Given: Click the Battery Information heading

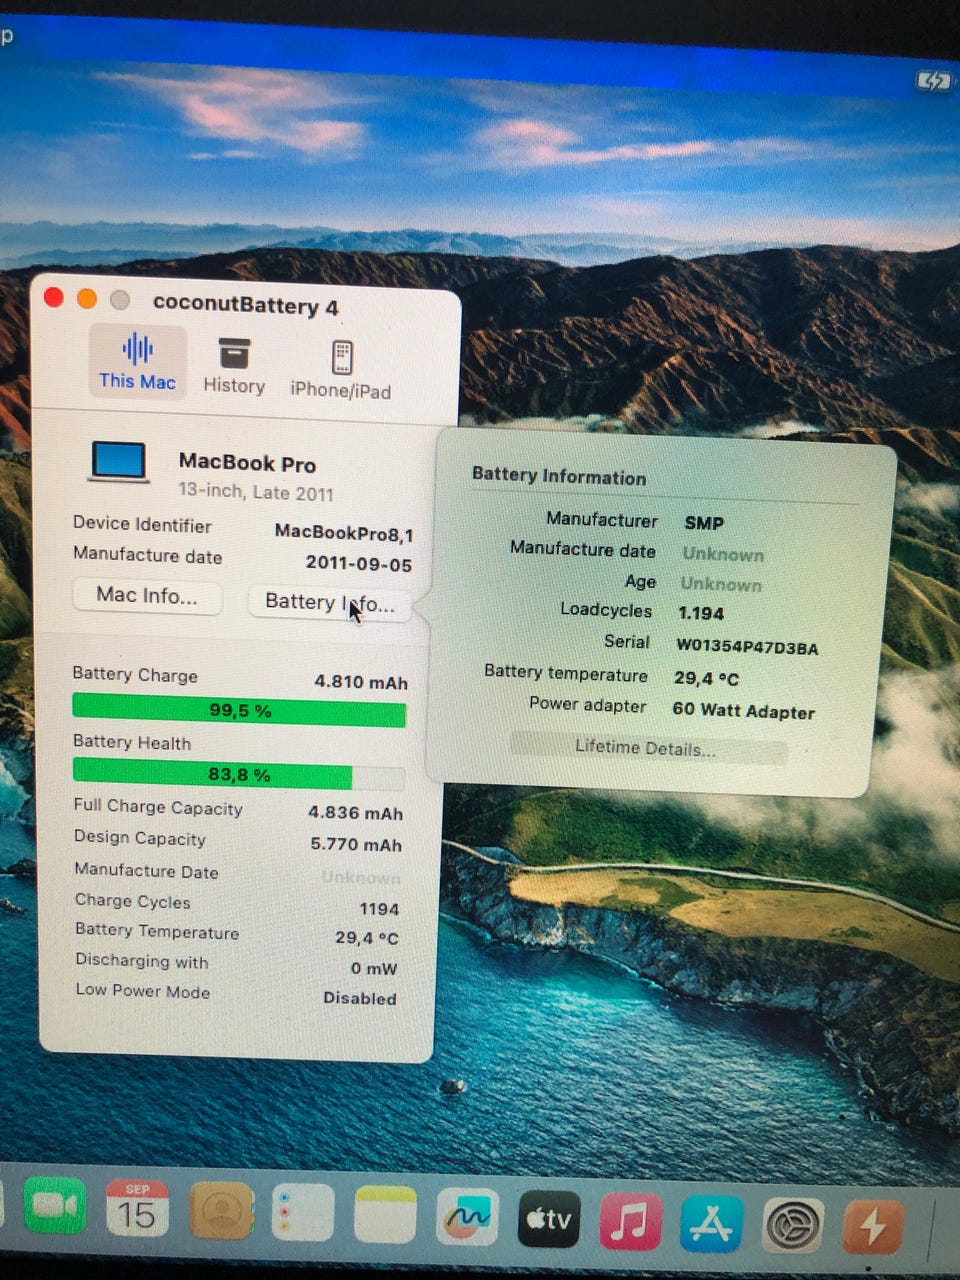Looking at the screenshot, I should pos(559,476).
